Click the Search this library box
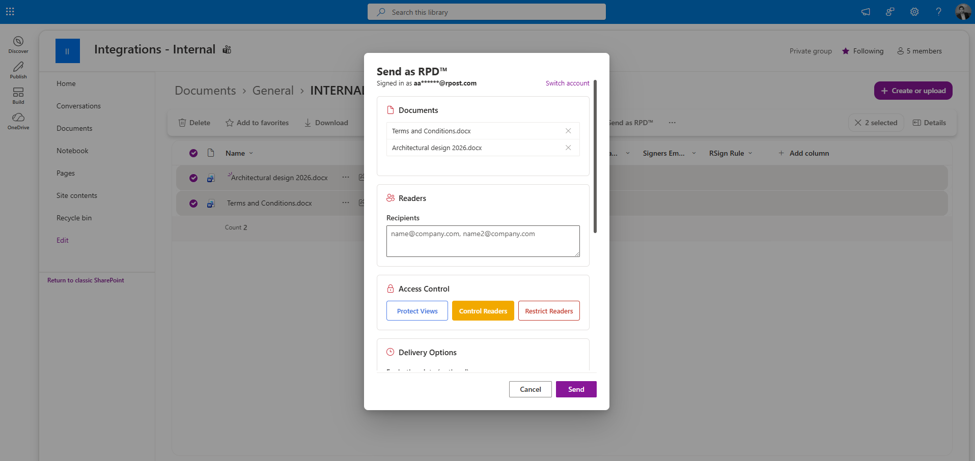This screenshot has height=461, width=975. pyautogui.click(x=486, y=12)
